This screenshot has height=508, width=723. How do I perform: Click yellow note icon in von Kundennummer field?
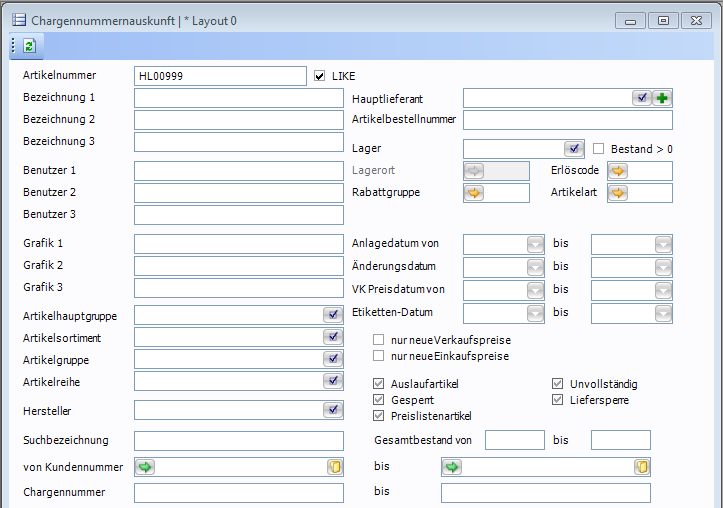pyautogui.click(x=334, y=467)
